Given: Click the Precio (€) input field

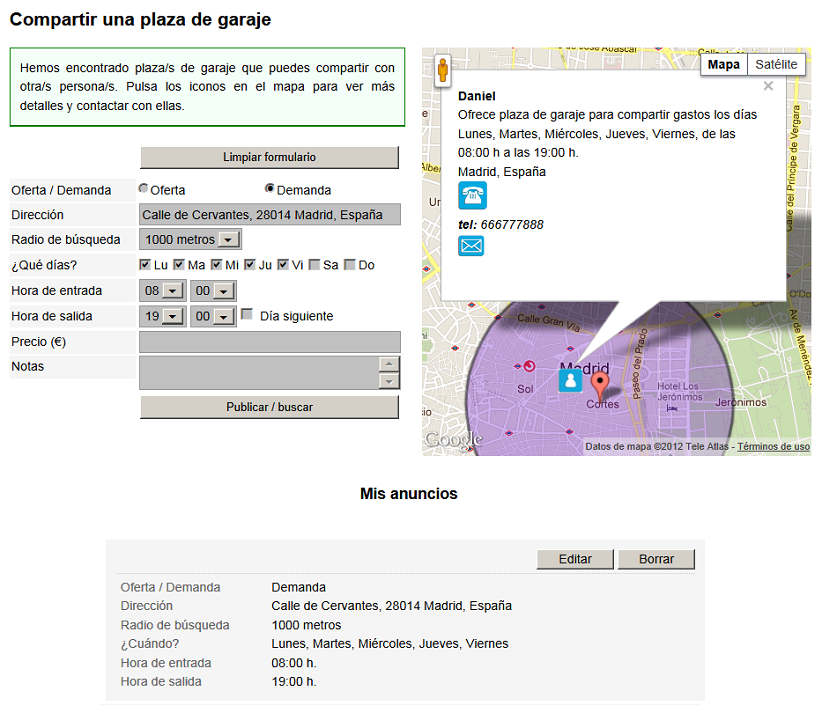Looking at the screenshot, I should pos(269,342).
